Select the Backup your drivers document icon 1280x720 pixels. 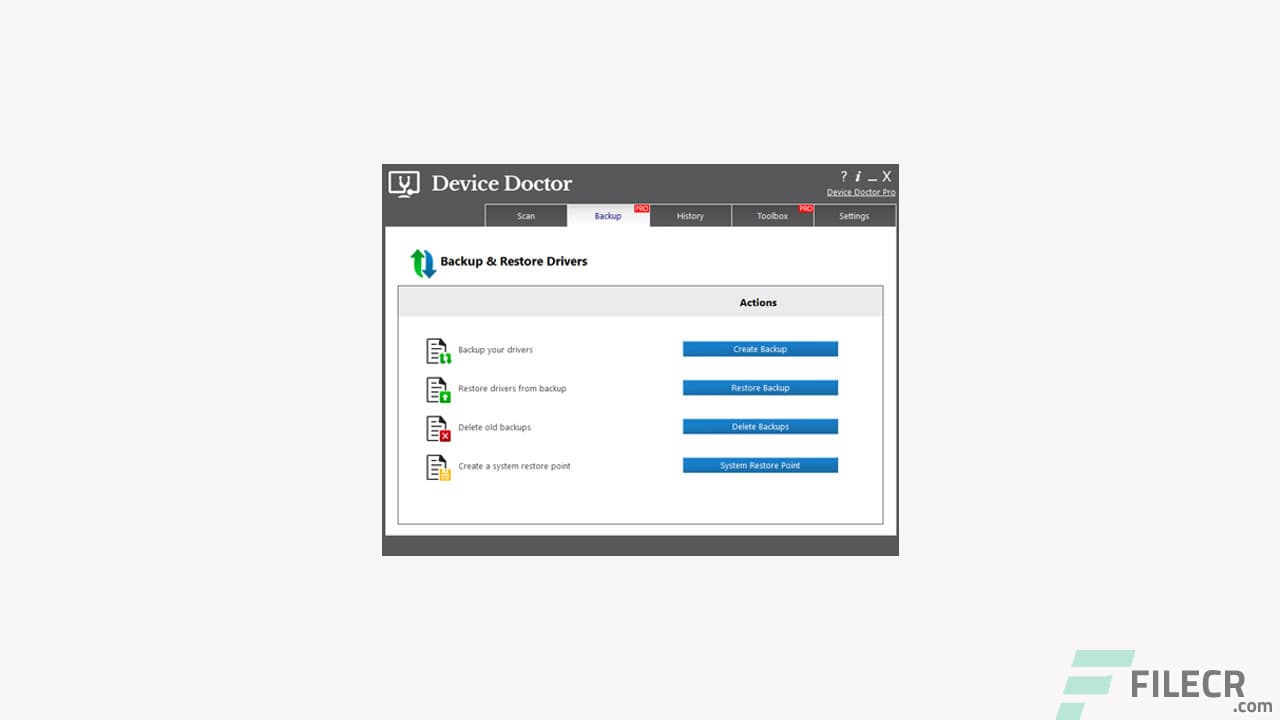tap(437, 350)
